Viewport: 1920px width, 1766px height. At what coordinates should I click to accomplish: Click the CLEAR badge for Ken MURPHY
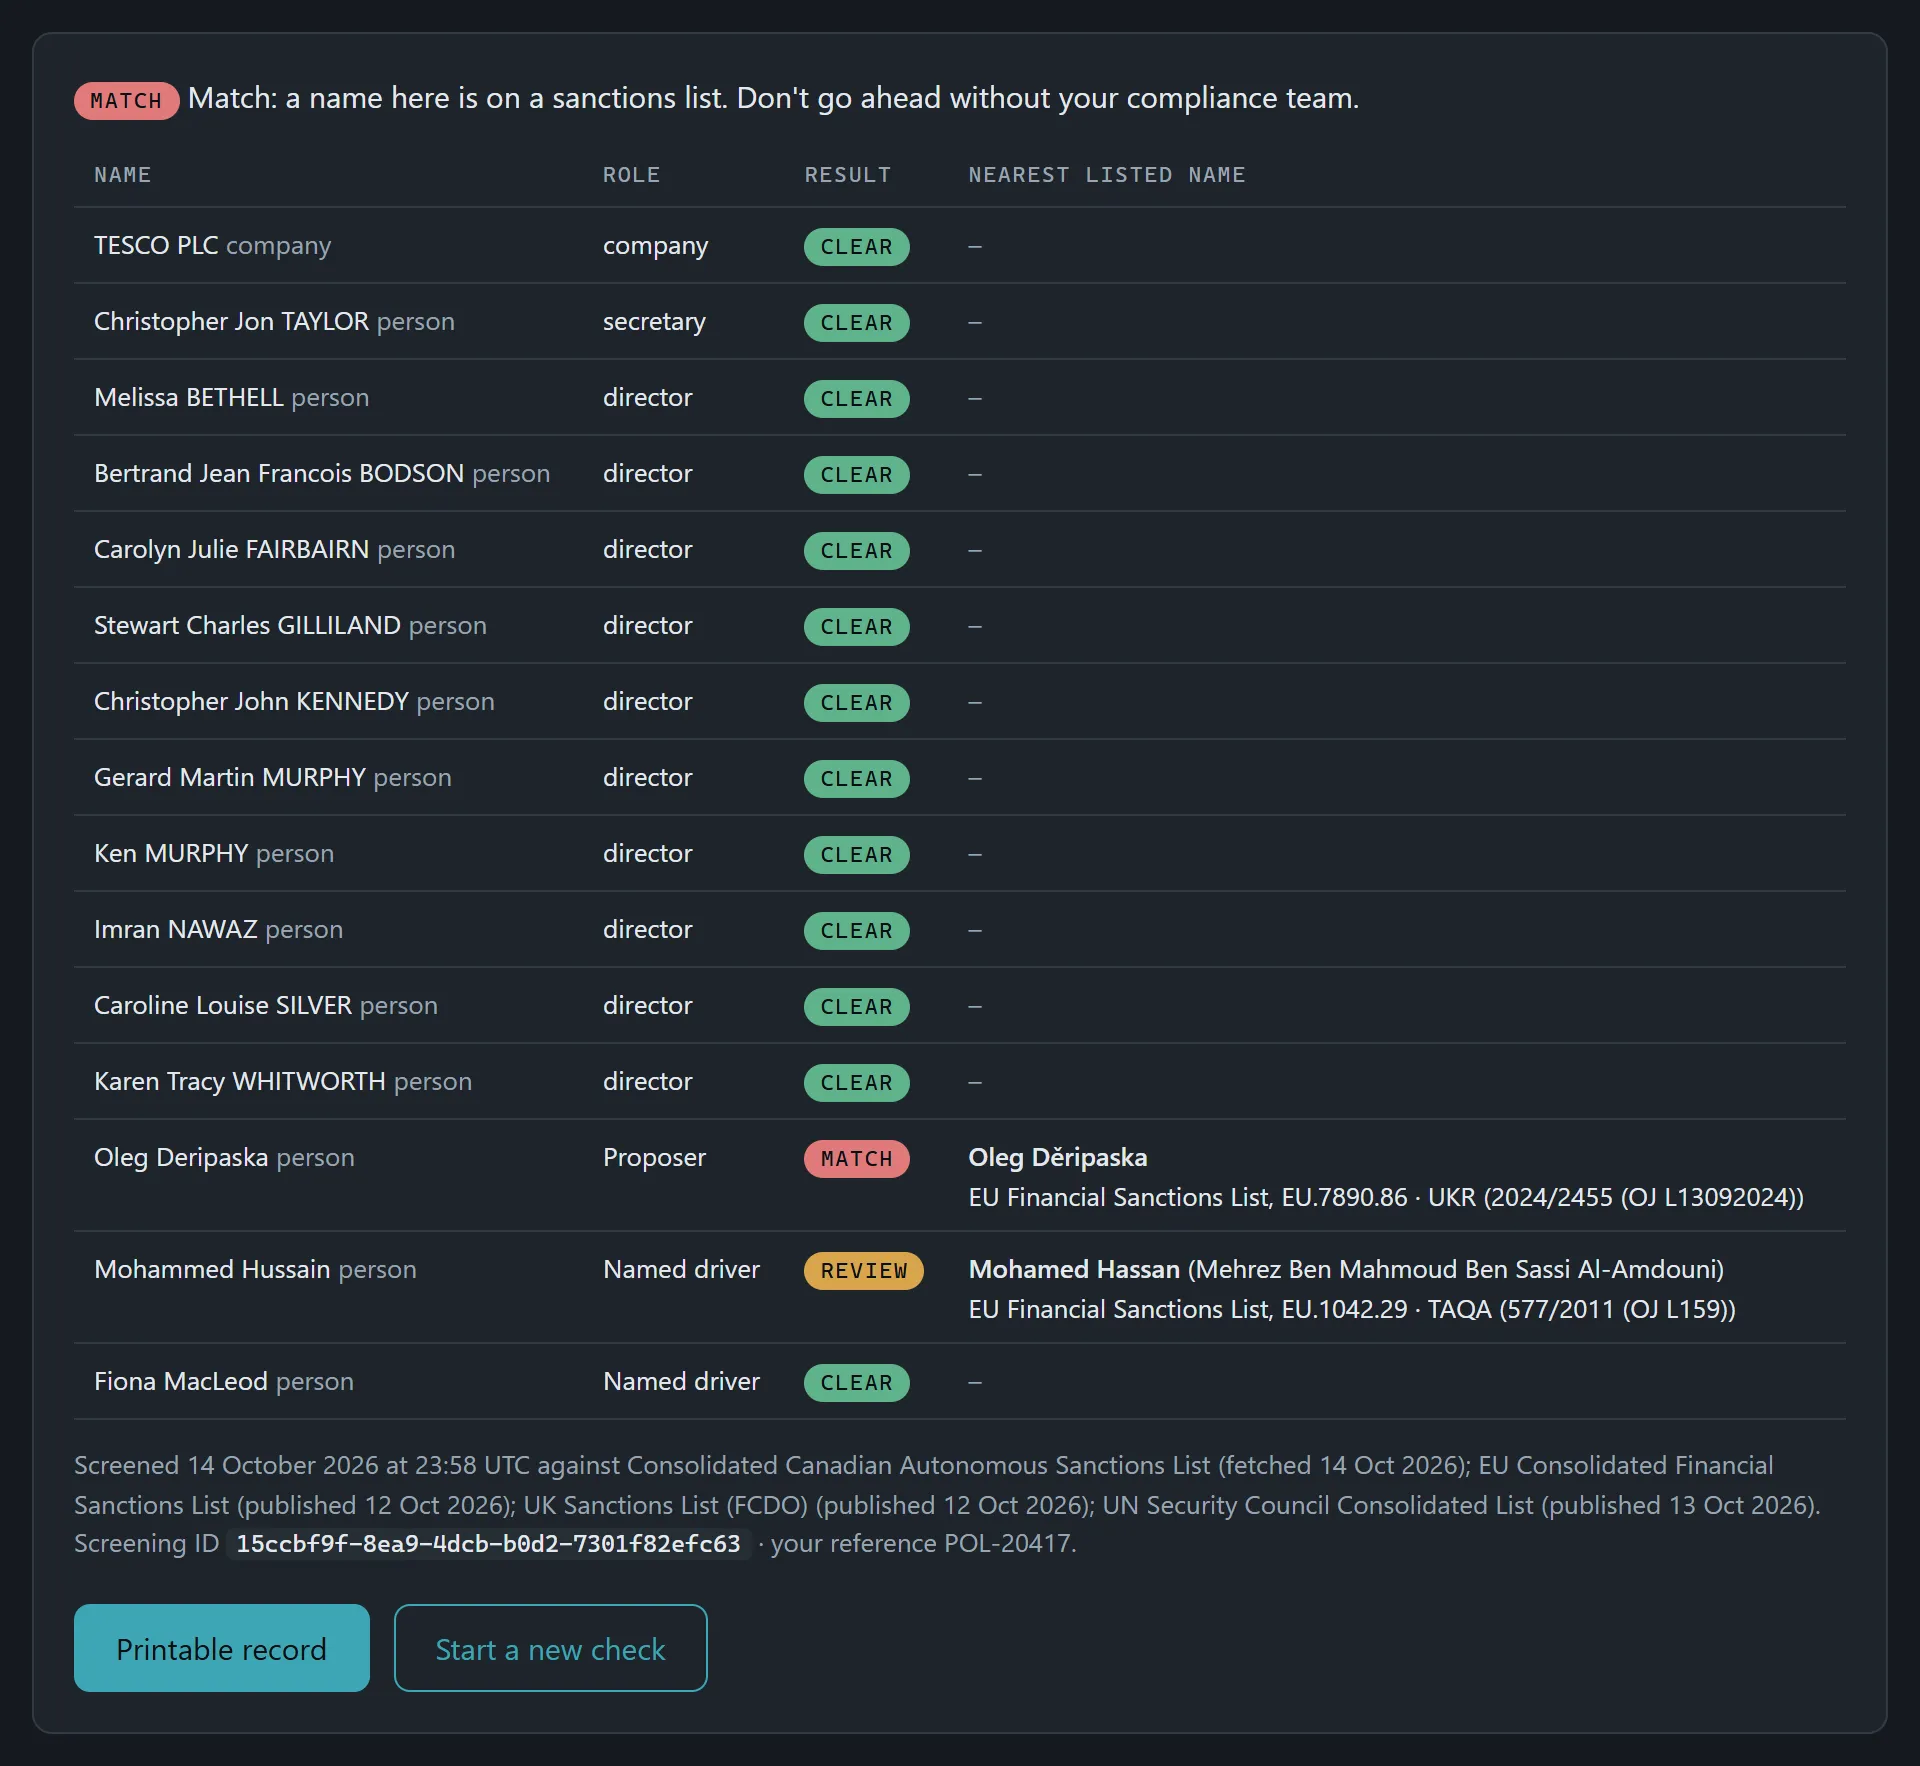point(857,855)
